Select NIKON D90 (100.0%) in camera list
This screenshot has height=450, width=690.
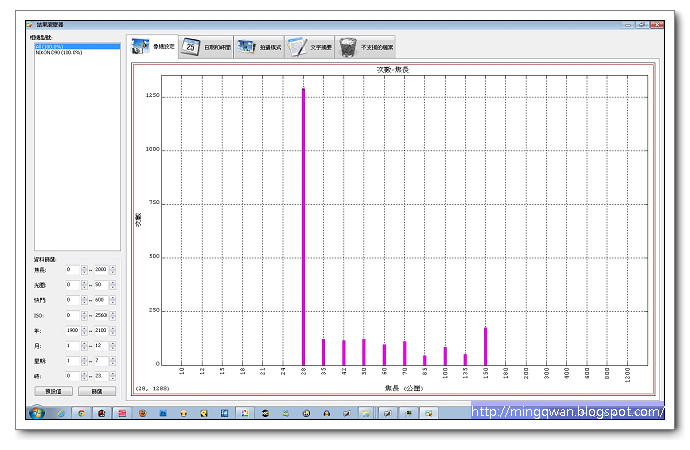[77, 52]
